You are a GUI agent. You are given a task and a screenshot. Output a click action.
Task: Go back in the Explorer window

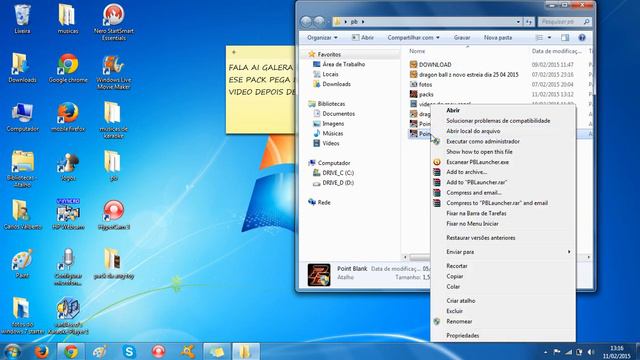306,21
